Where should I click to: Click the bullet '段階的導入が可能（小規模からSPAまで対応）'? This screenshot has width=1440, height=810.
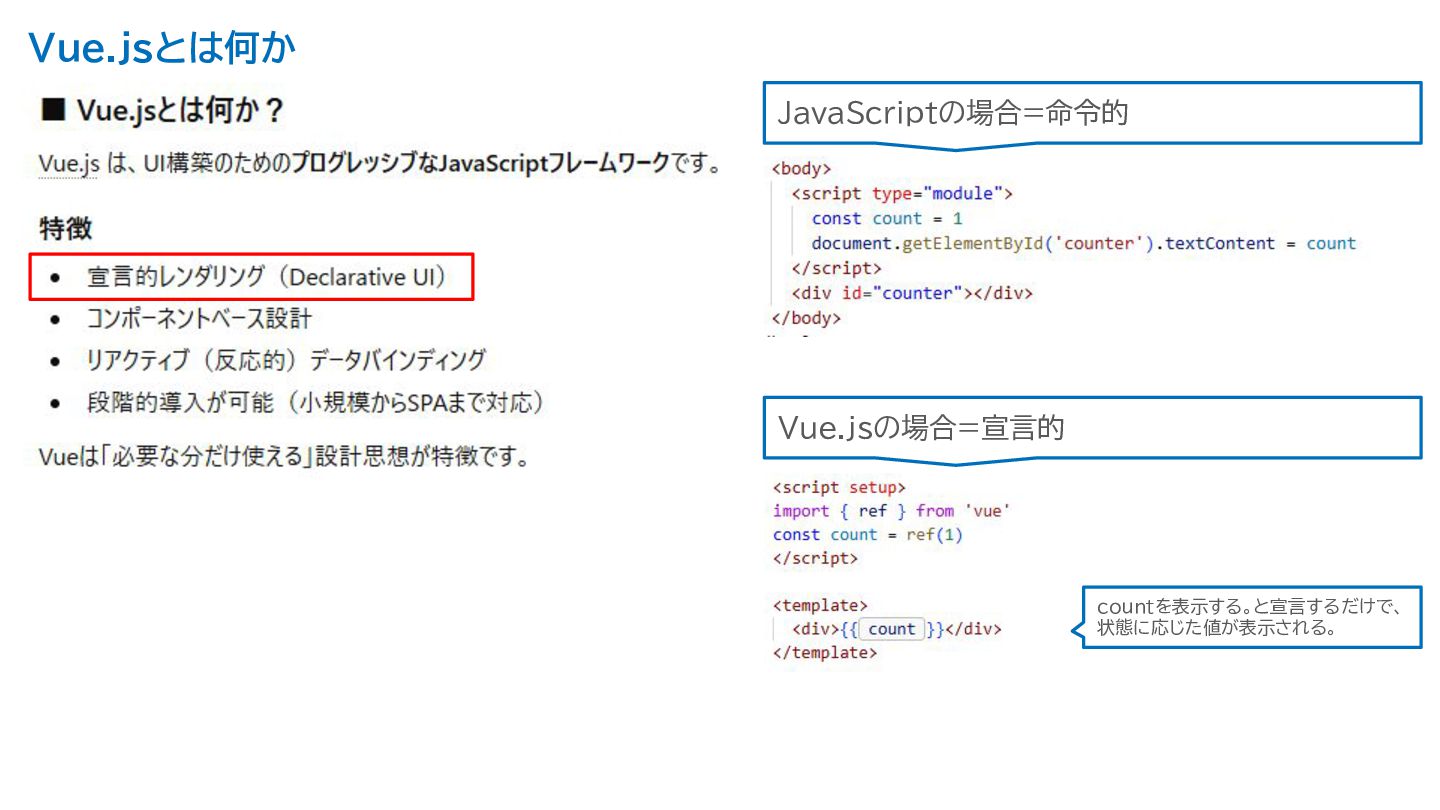pos(315,403)
